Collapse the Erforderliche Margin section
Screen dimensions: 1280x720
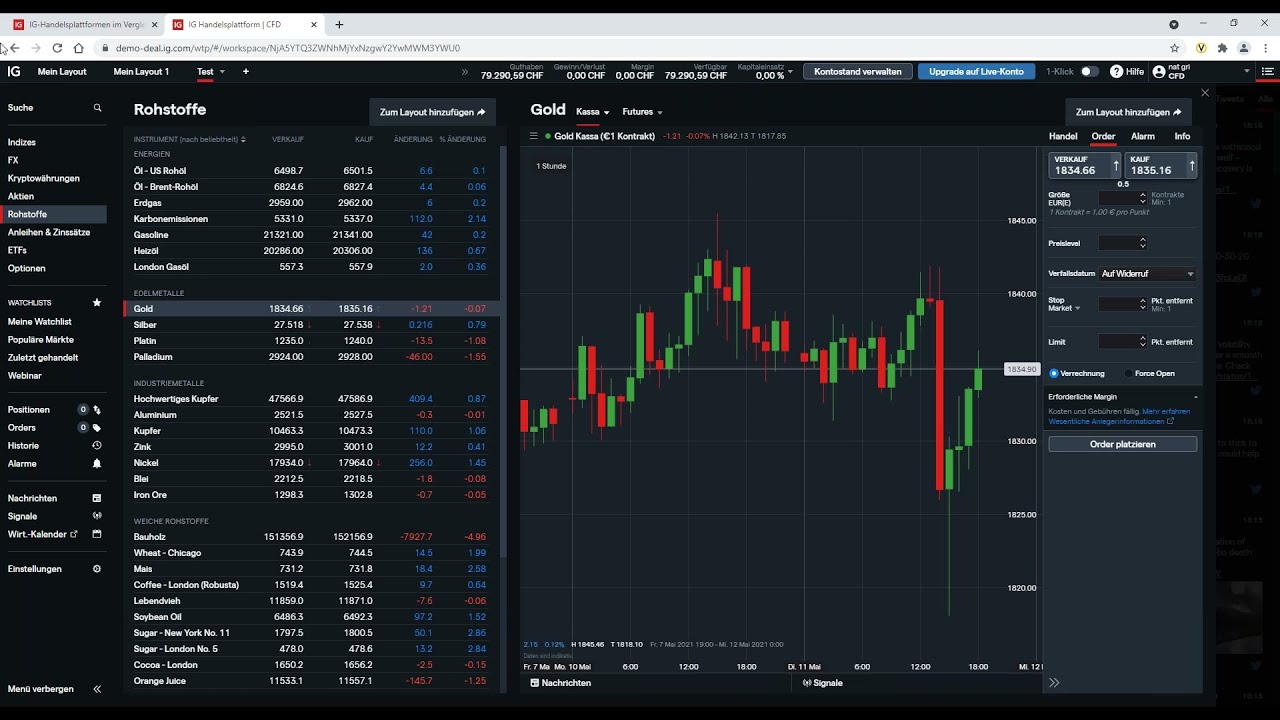(1195, 397)
